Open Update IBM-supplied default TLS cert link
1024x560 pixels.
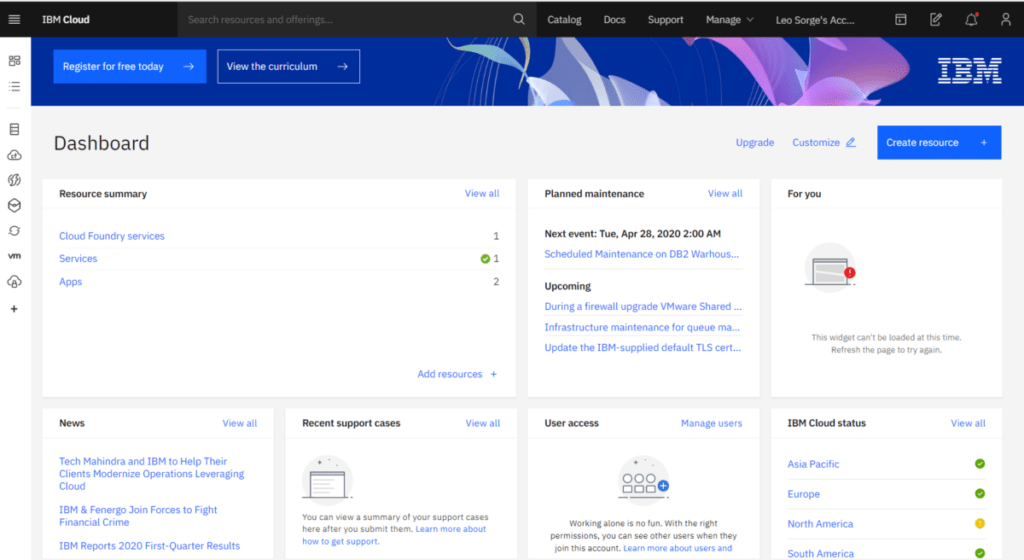click(643, 347)
